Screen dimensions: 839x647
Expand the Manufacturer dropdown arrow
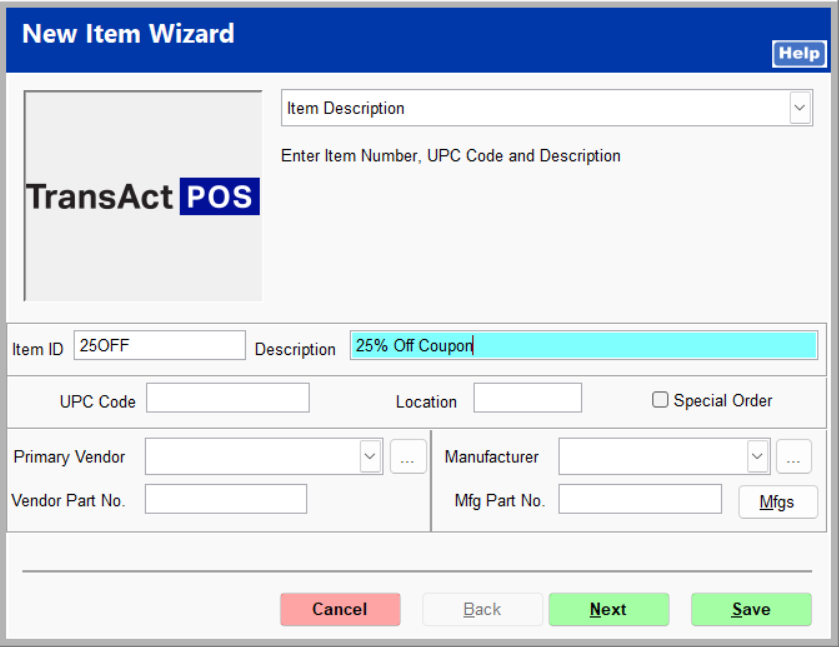(757, 457)
